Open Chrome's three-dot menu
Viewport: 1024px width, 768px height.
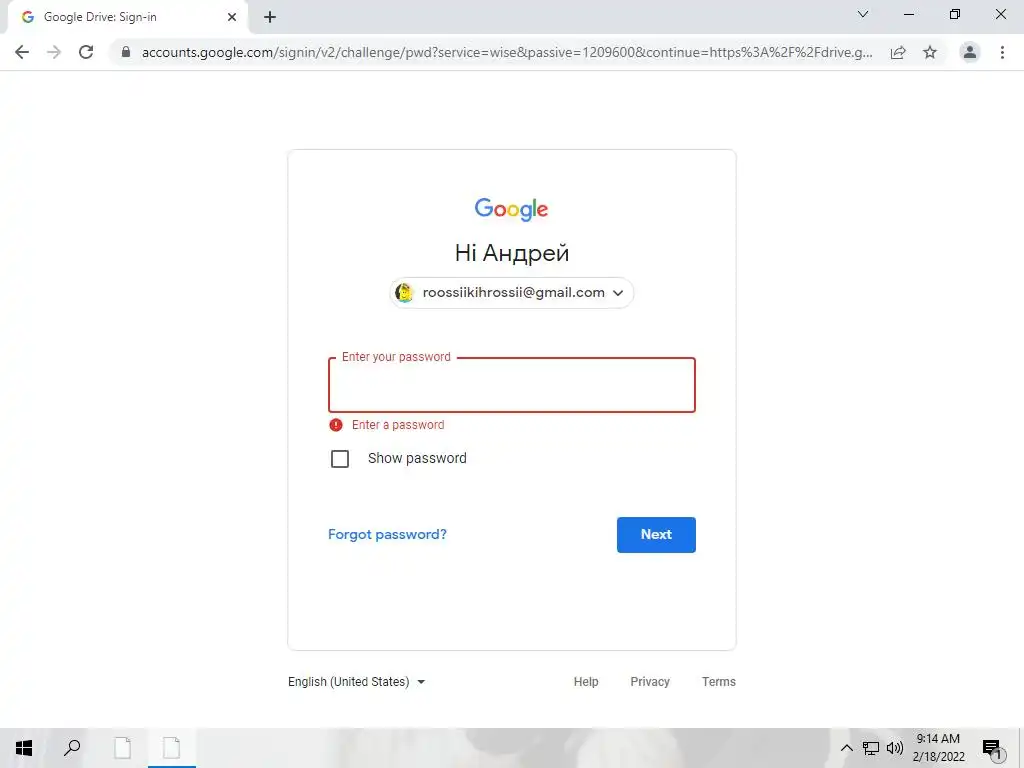1002,52
